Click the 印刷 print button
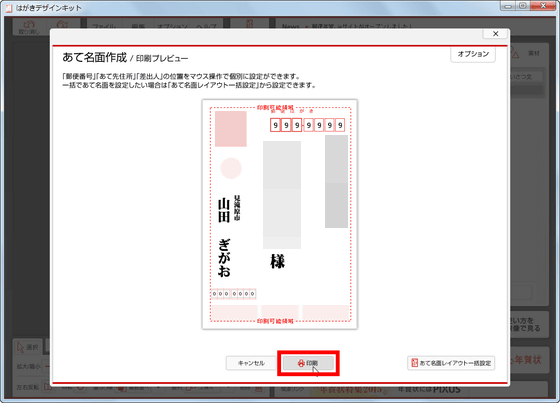Screen dimensions: 560x403 tap(308, 363)
